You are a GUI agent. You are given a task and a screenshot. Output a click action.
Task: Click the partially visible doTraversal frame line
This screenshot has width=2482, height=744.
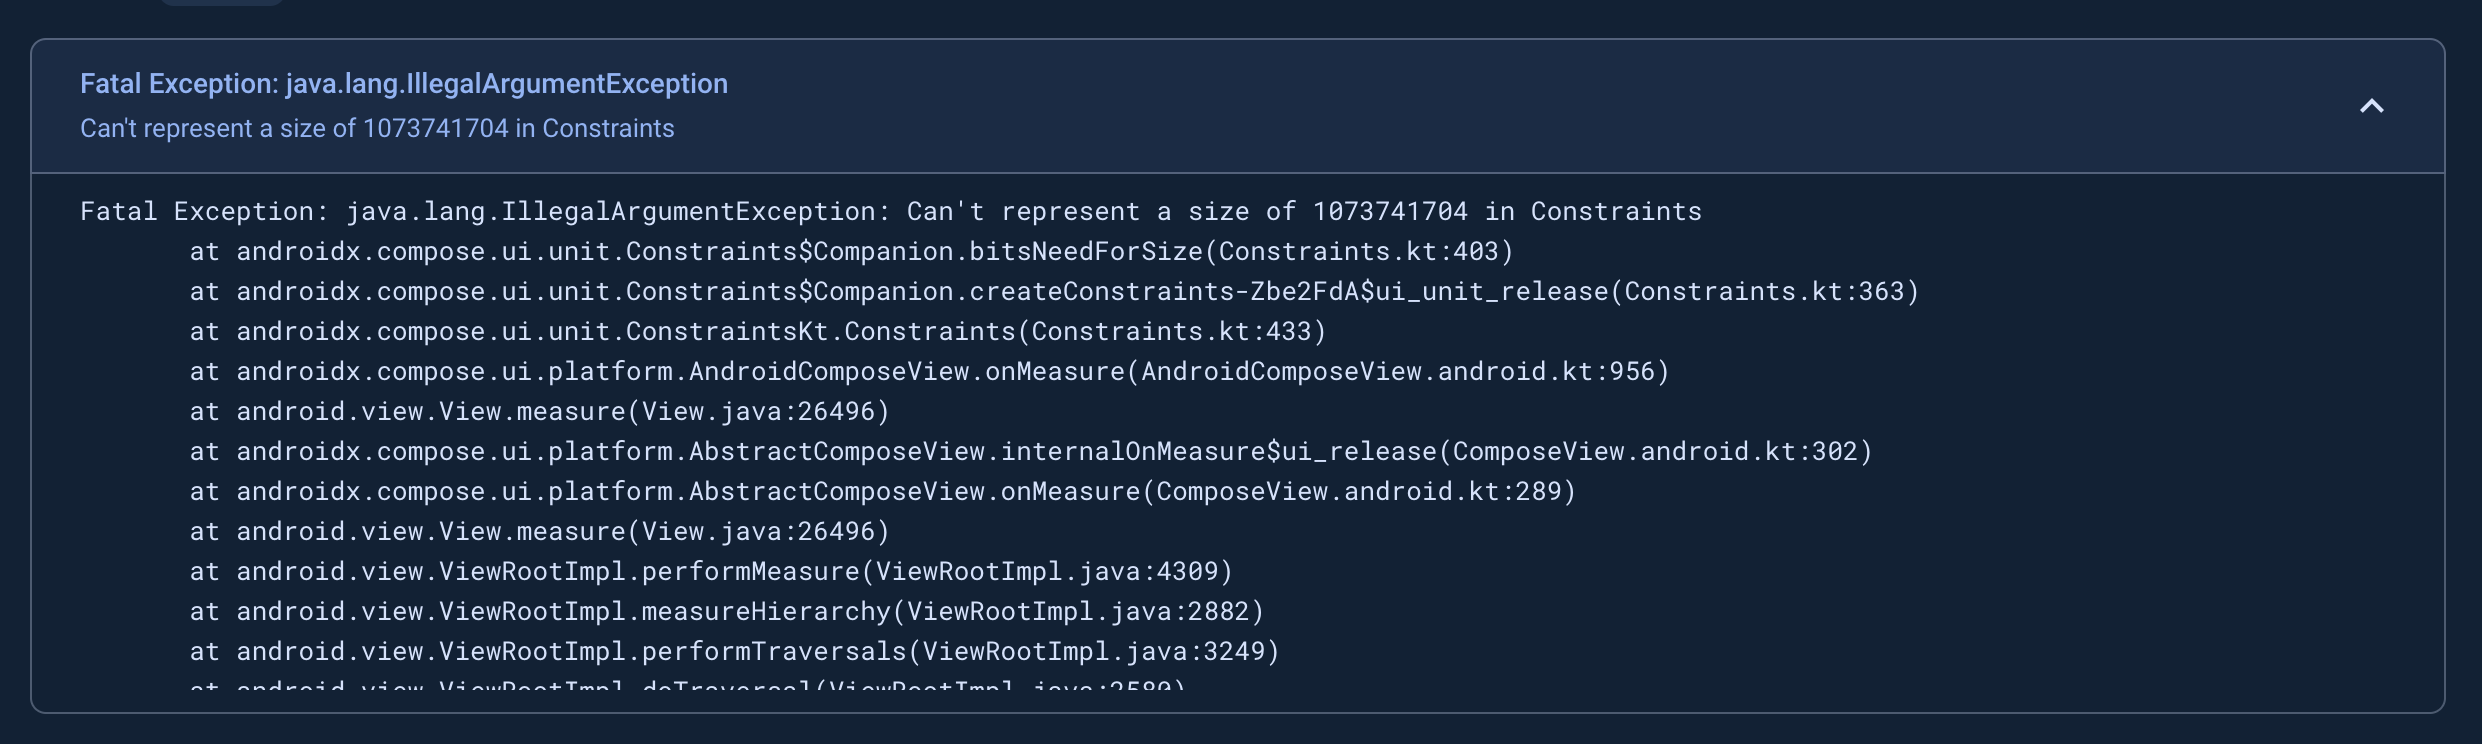click(687, 686)
